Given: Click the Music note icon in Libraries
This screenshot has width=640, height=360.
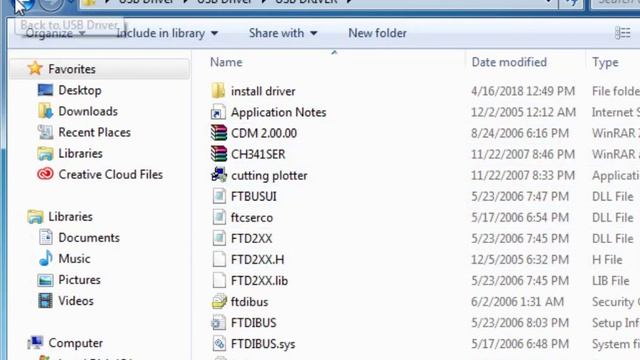Looking at the screenshot, I should pos(45,258).
